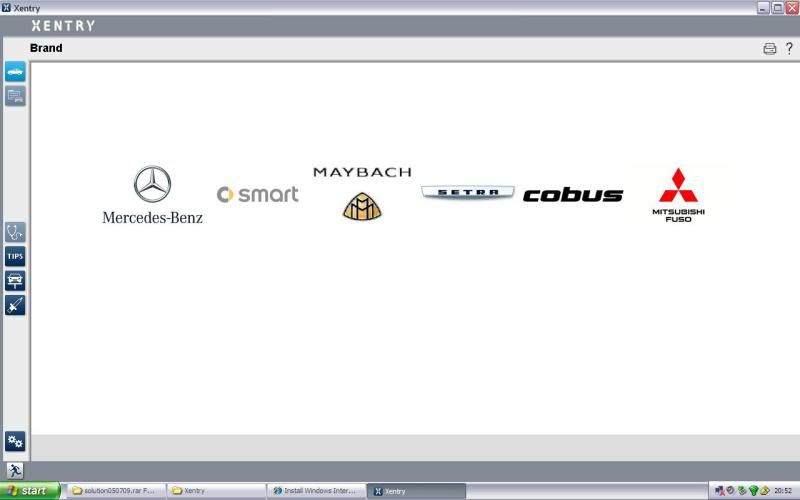Select the Mitsubishi Fuso brand logo

coord(678,195)
